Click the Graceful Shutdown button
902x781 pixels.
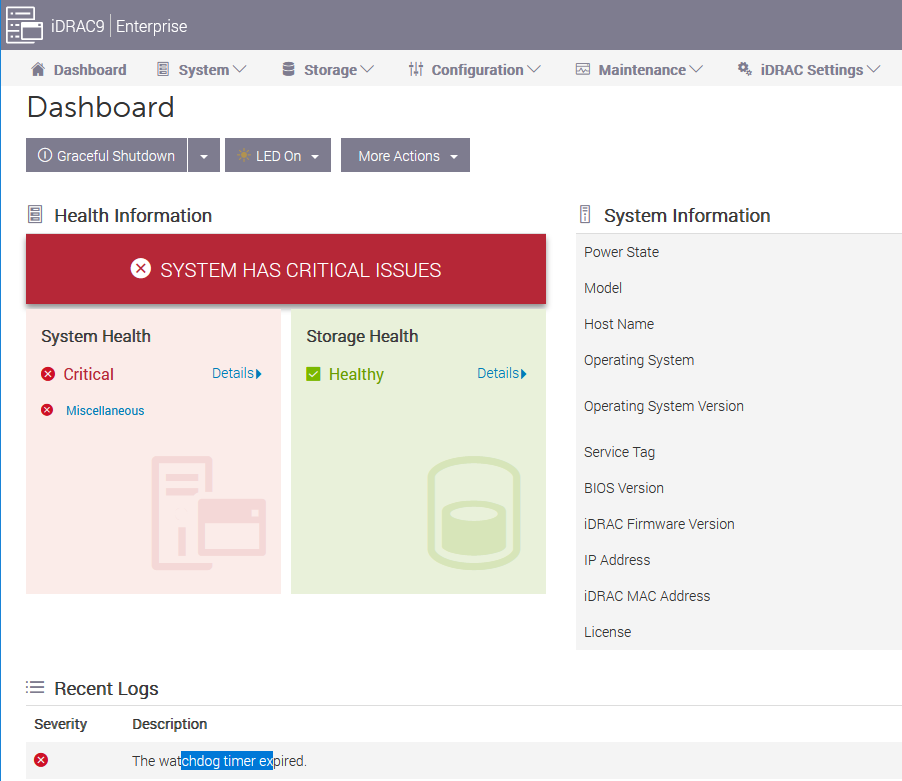pyautogui.click(x=106, y=155)
